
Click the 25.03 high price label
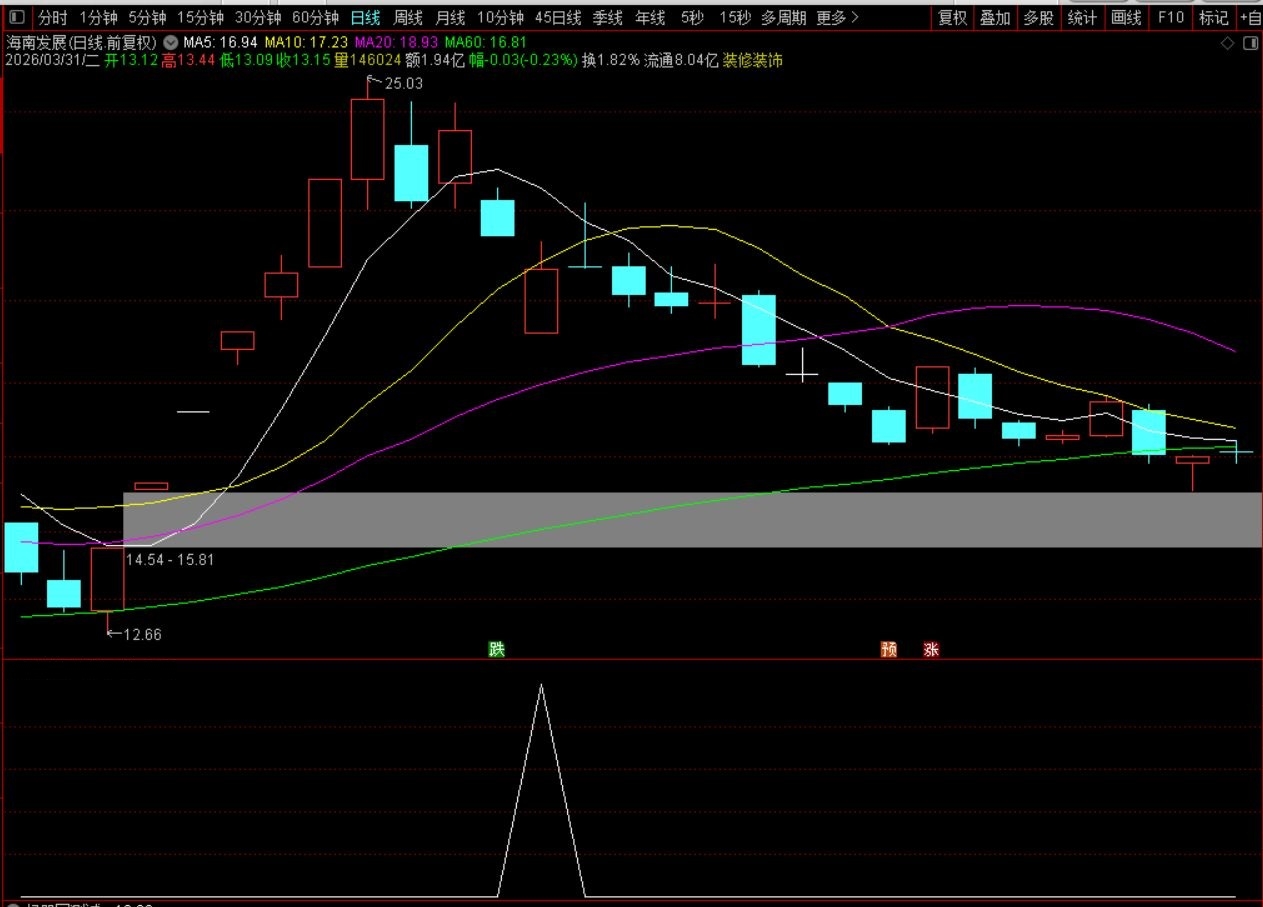pyautogui.click(x=404, y=84)
